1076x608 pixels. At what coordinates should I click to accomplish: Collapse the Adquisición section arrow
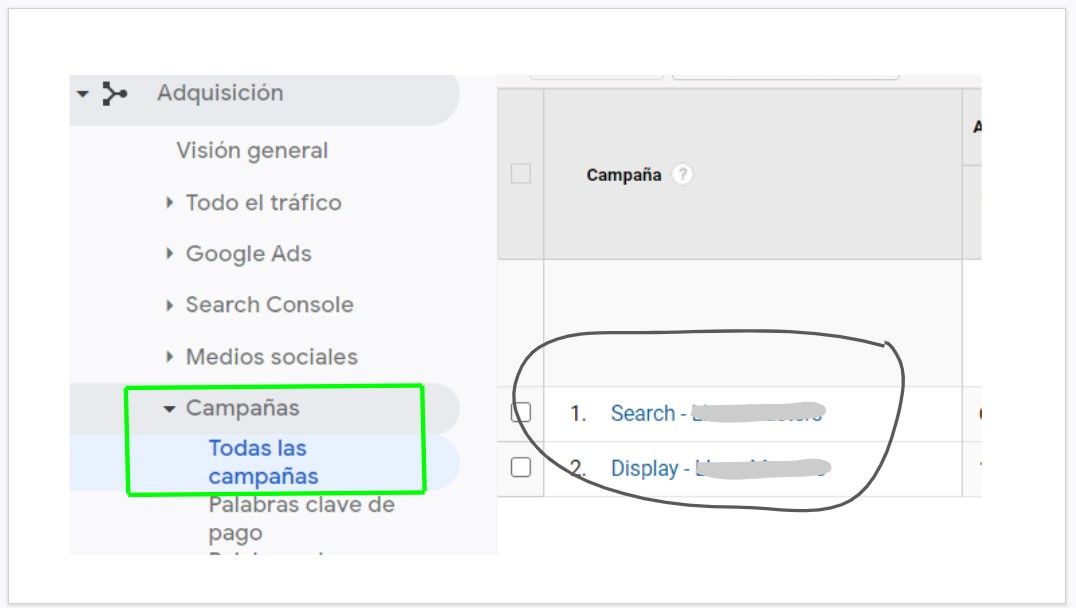[x=80, y=92]
